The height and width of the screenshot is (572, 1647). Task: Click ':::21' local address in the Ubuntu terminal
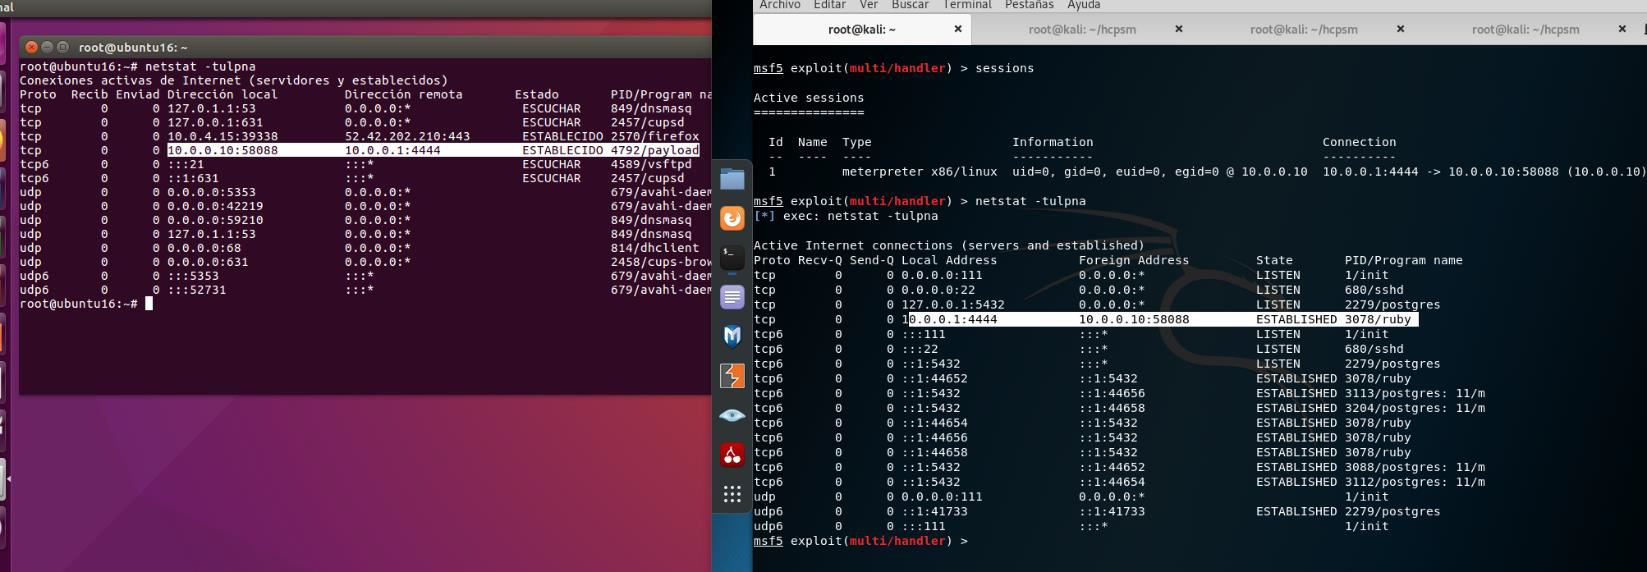click(185, 164)
